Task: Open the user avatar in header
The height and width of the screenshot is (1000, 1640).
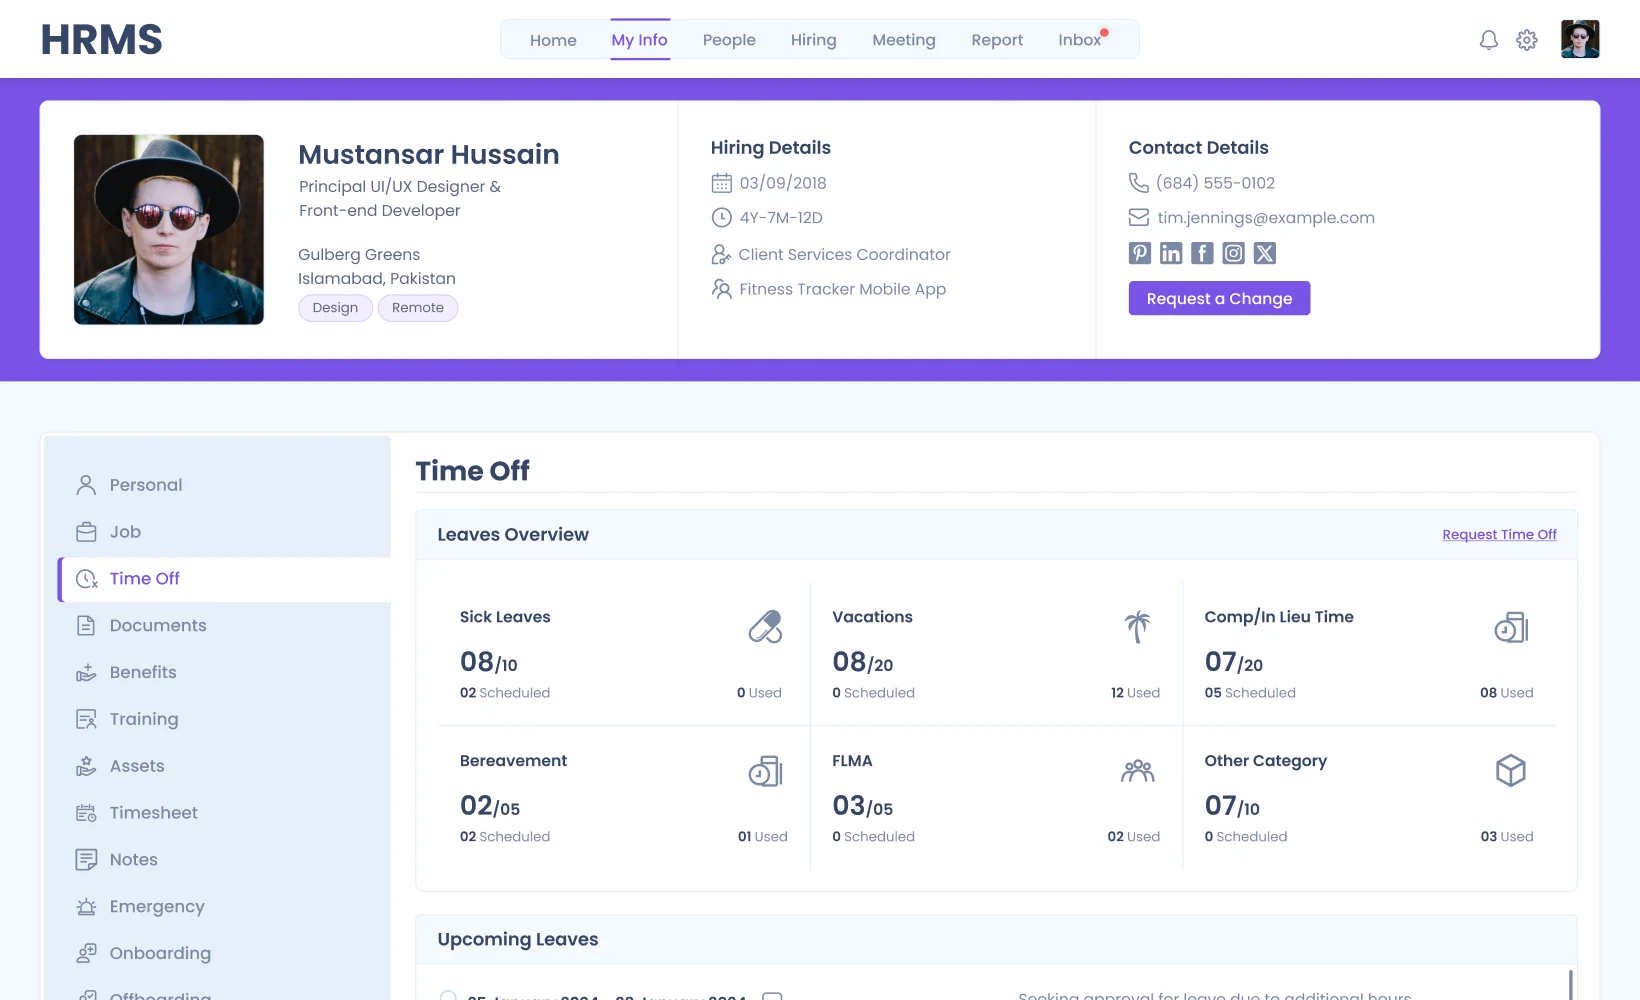Action: [x=1580, y=39]
